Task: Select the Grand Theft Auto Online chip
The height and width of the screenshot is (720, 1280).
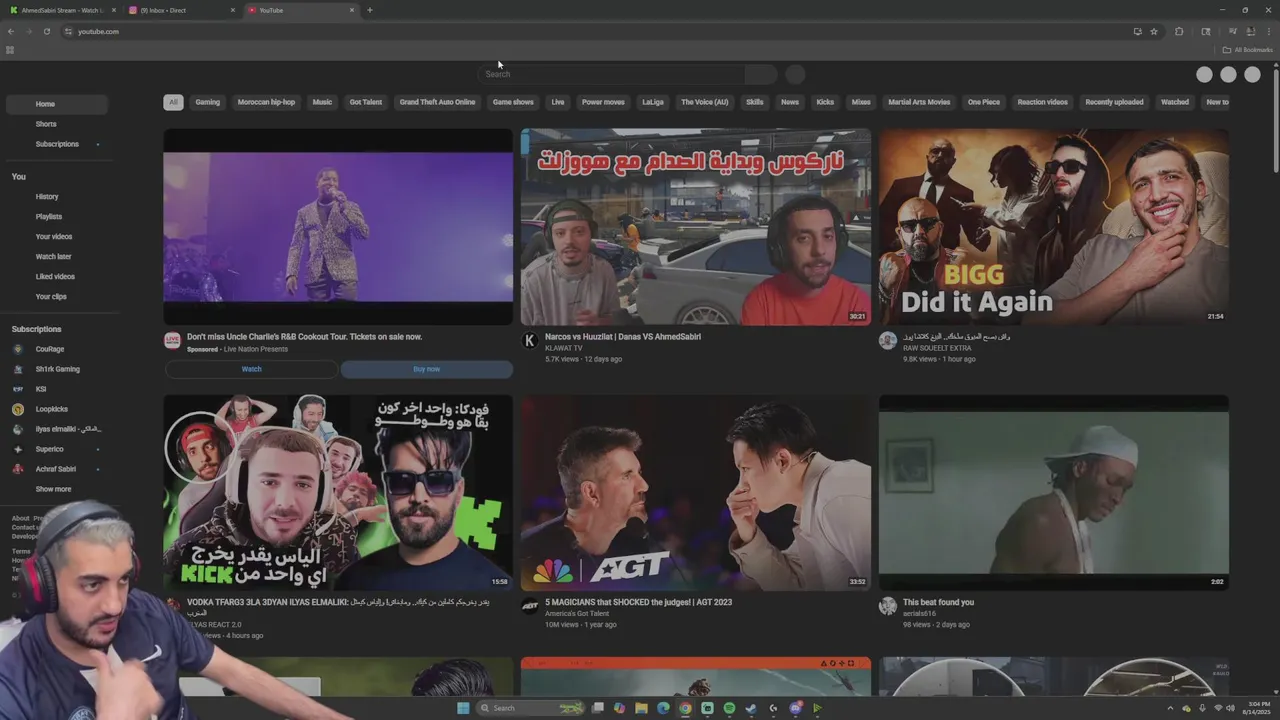Action: click(437, 102)
